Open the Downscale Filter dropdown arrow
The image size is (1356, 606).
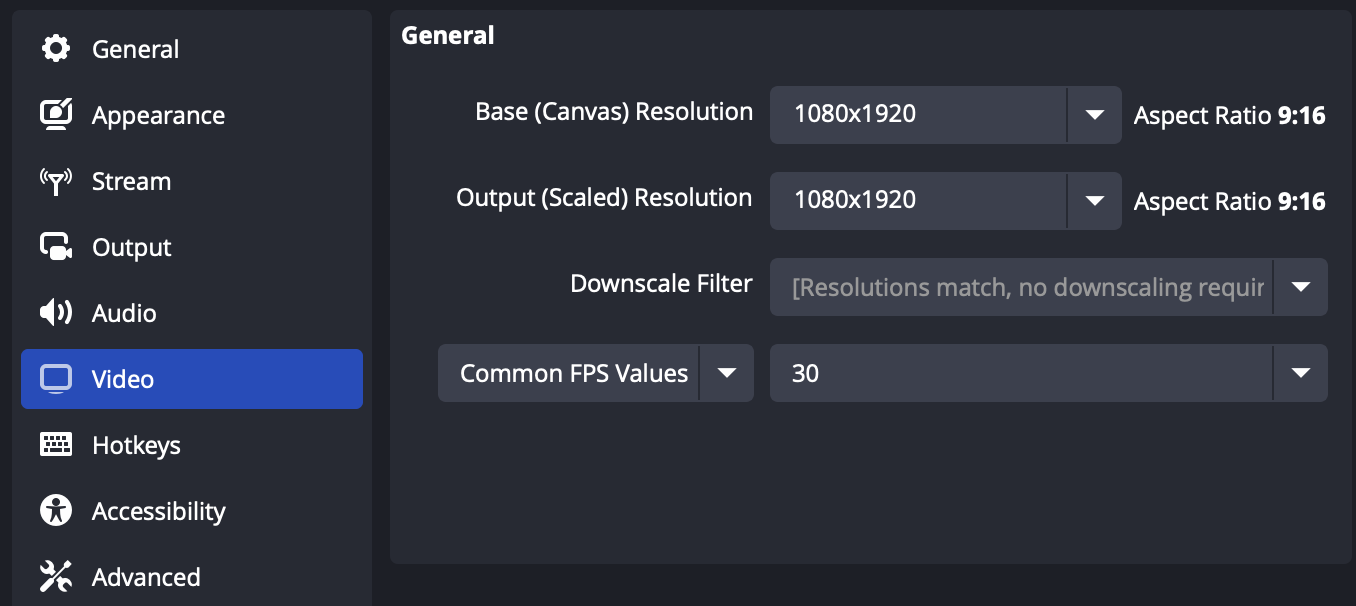tap(1301, 287)
